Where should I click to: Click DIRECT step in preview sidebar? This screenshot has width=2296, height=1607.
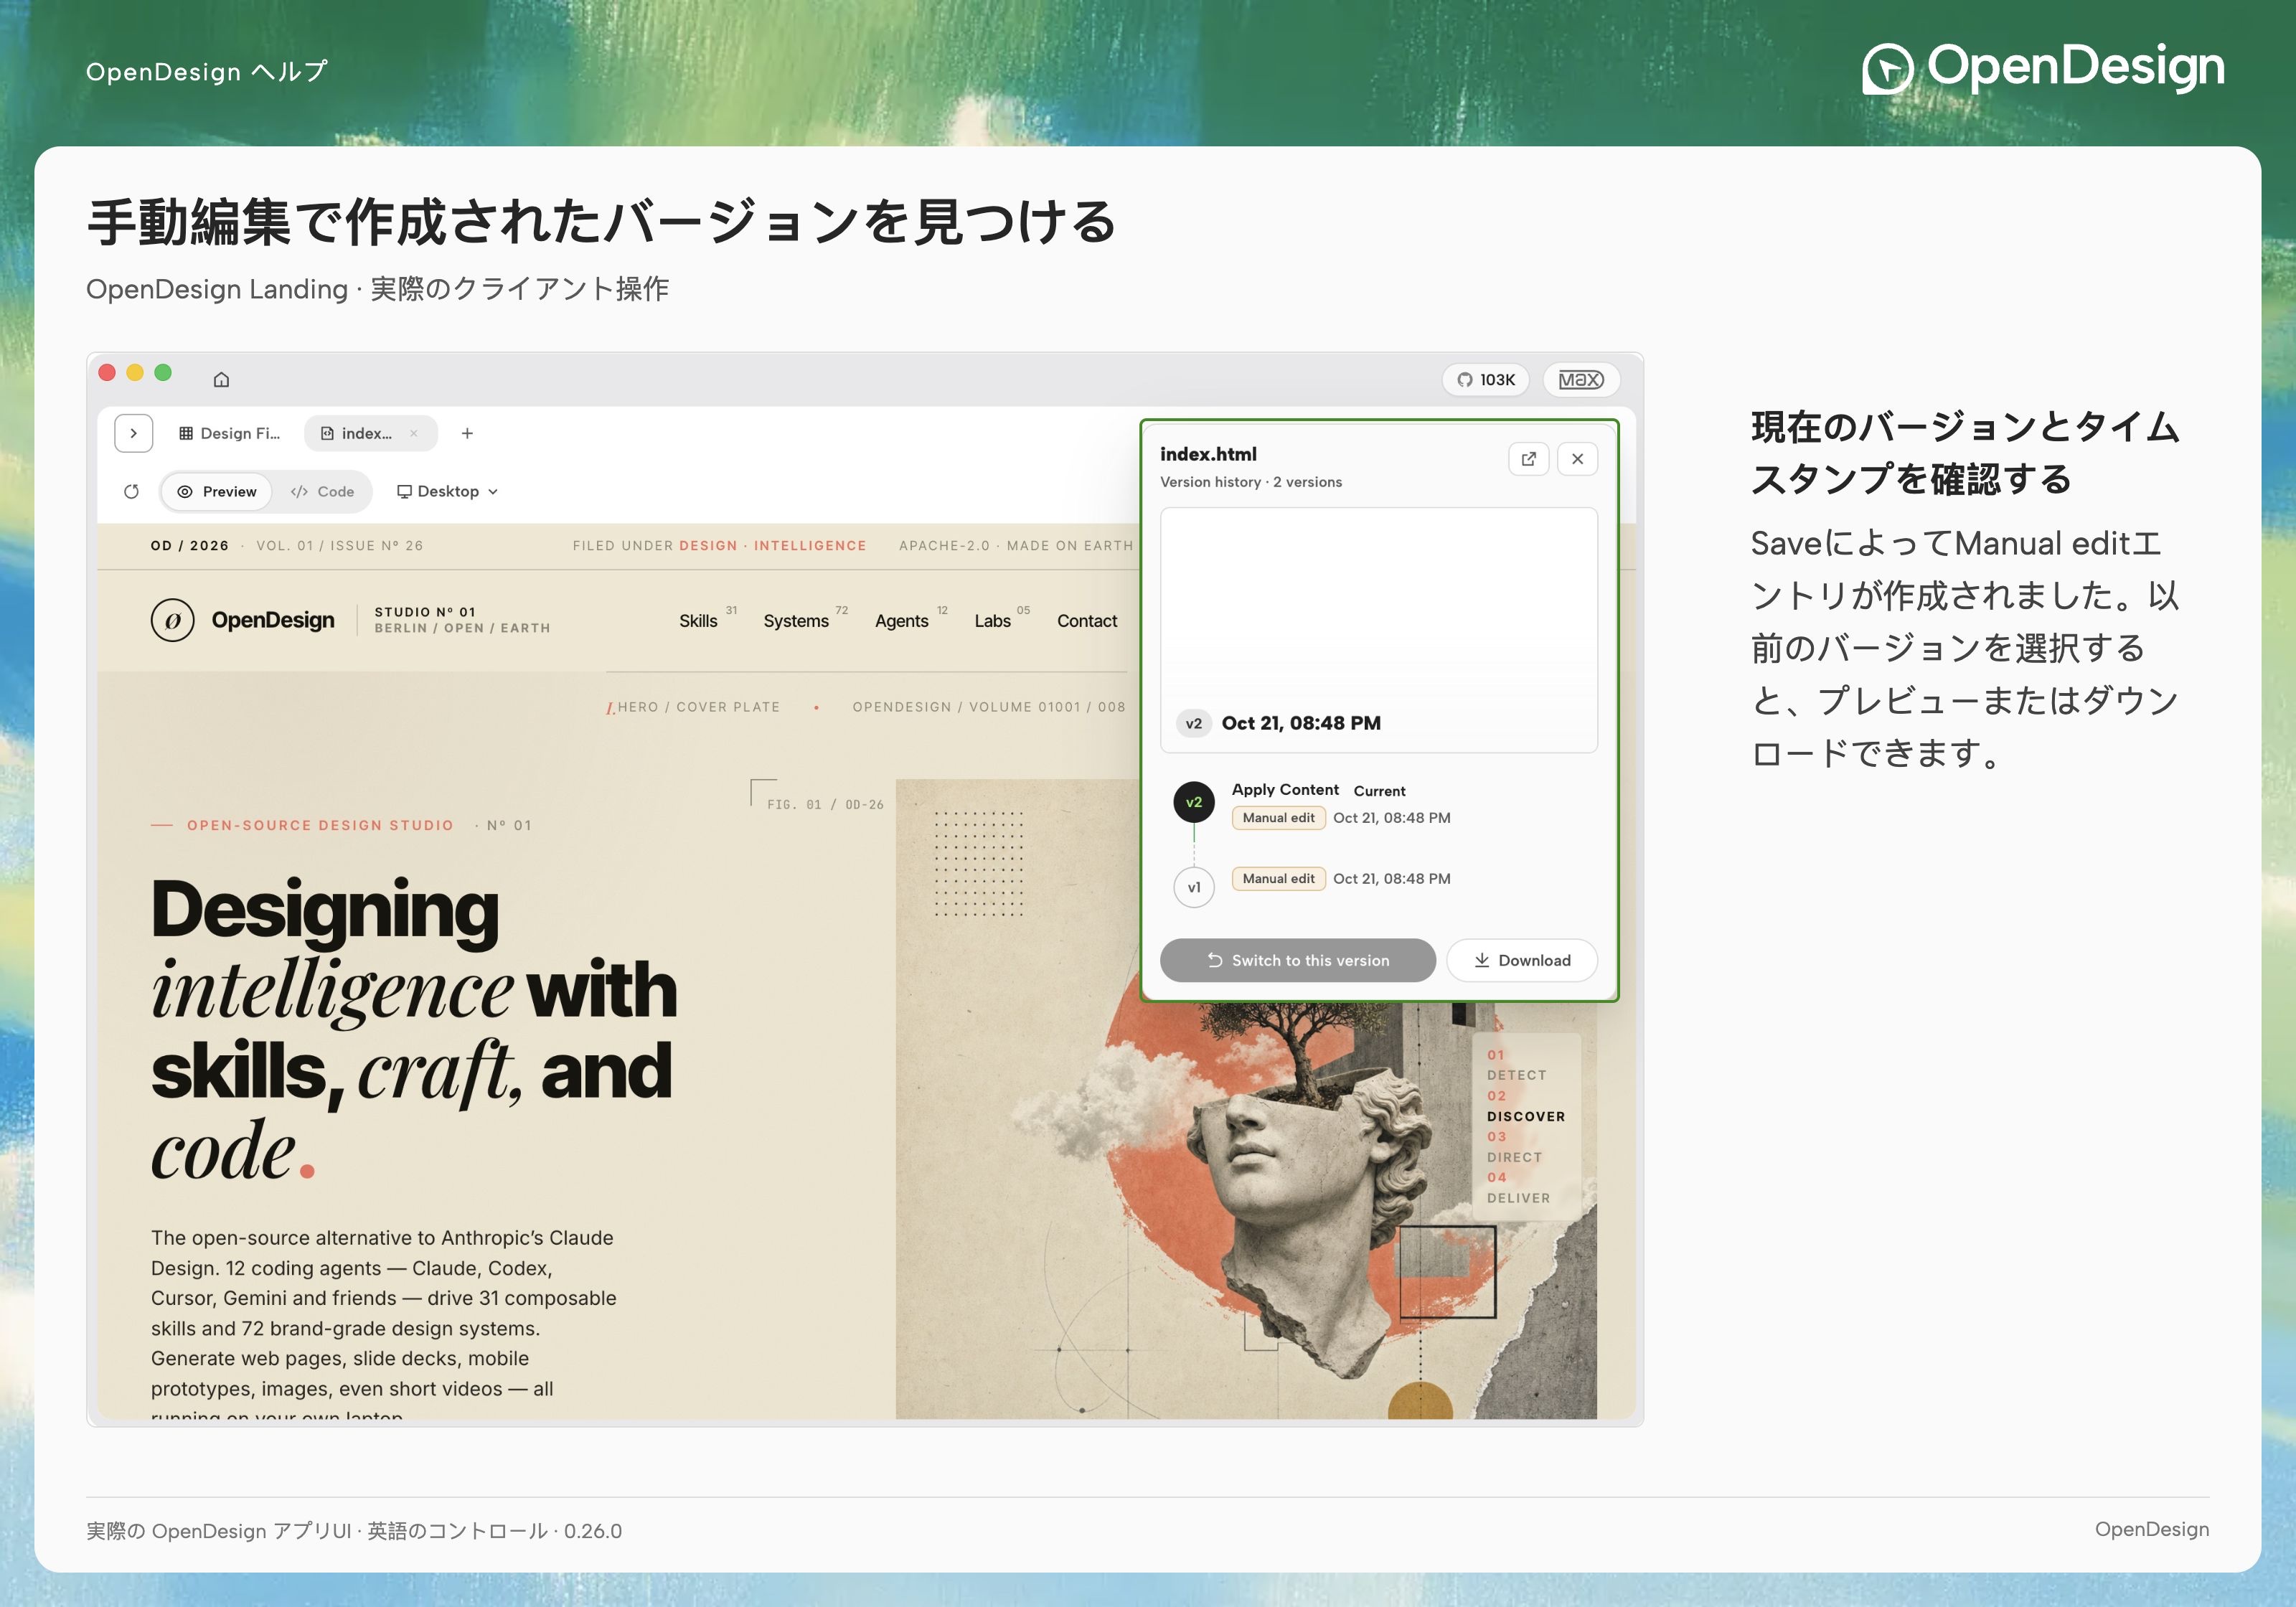[1514, 1157]
